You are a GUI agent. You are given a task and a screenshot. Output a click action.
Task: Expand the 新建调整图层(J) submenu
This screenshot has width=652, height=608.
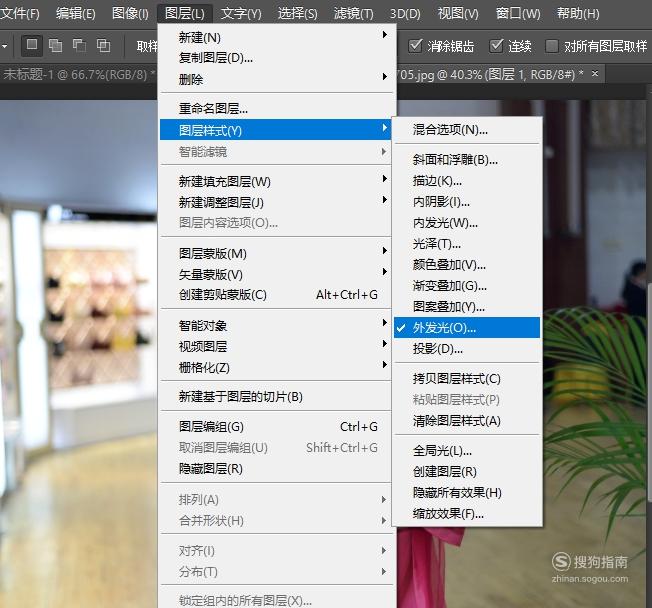coord(275,203)
